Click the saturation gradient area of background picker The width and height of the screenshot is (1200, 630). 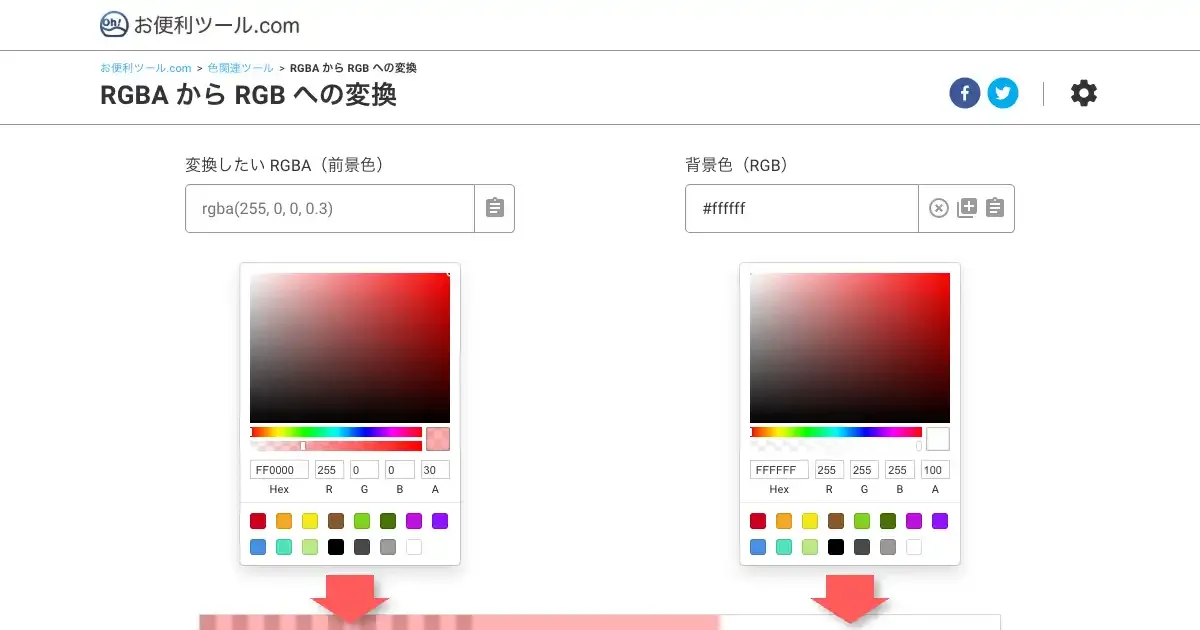tap(849, 347)
